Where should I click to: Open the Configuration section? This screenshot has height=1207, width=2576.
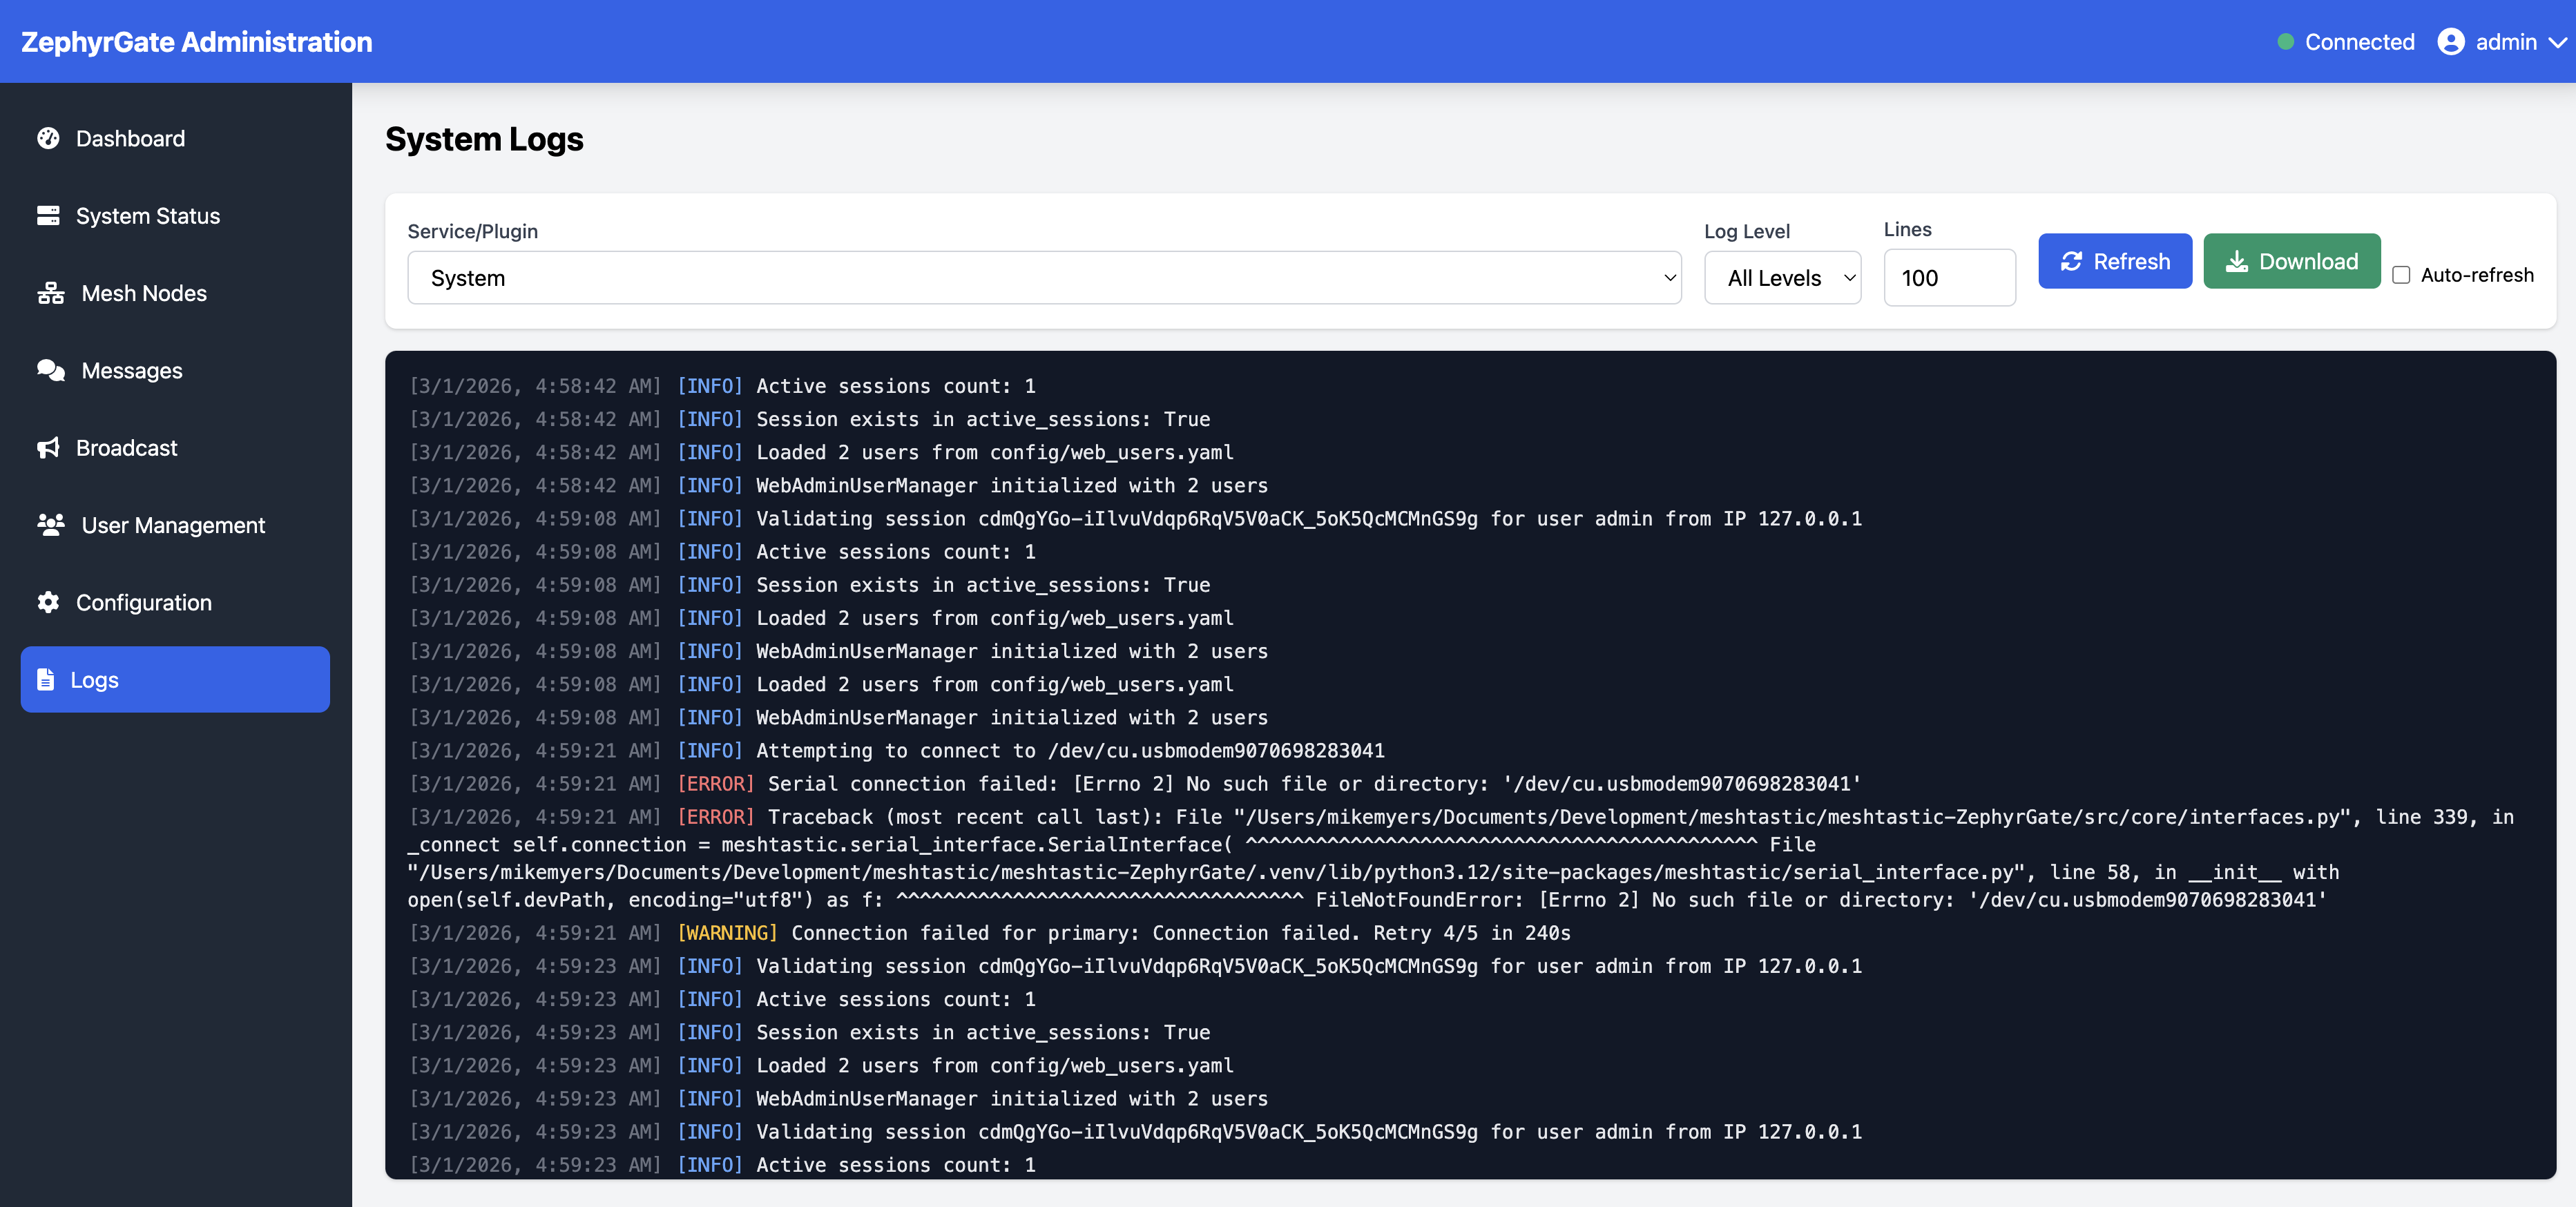[x=144, y=602]
